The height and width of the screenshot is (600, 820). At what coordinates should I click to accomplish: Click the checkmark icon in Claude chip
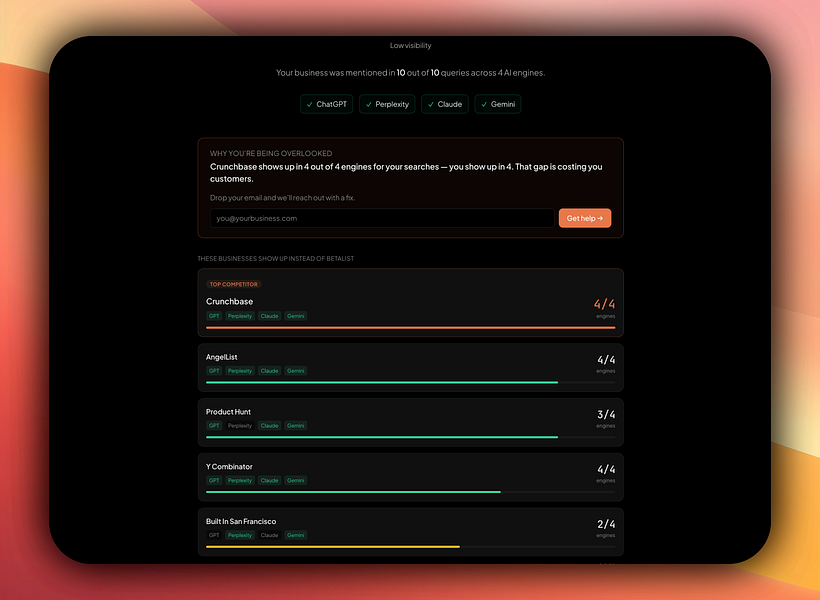click(x=431, y=105)
